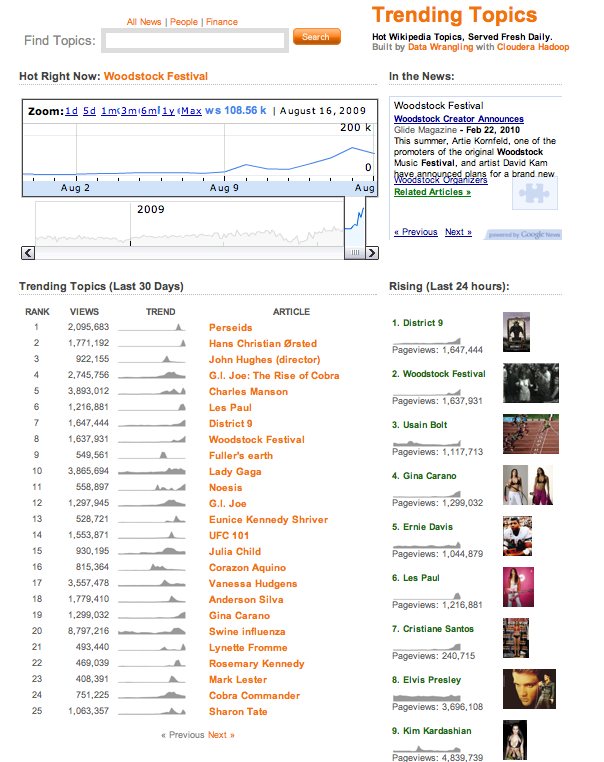Open the Fuller's earth article
Viewport: 604px width, 762px height.
tap(241, 455)
